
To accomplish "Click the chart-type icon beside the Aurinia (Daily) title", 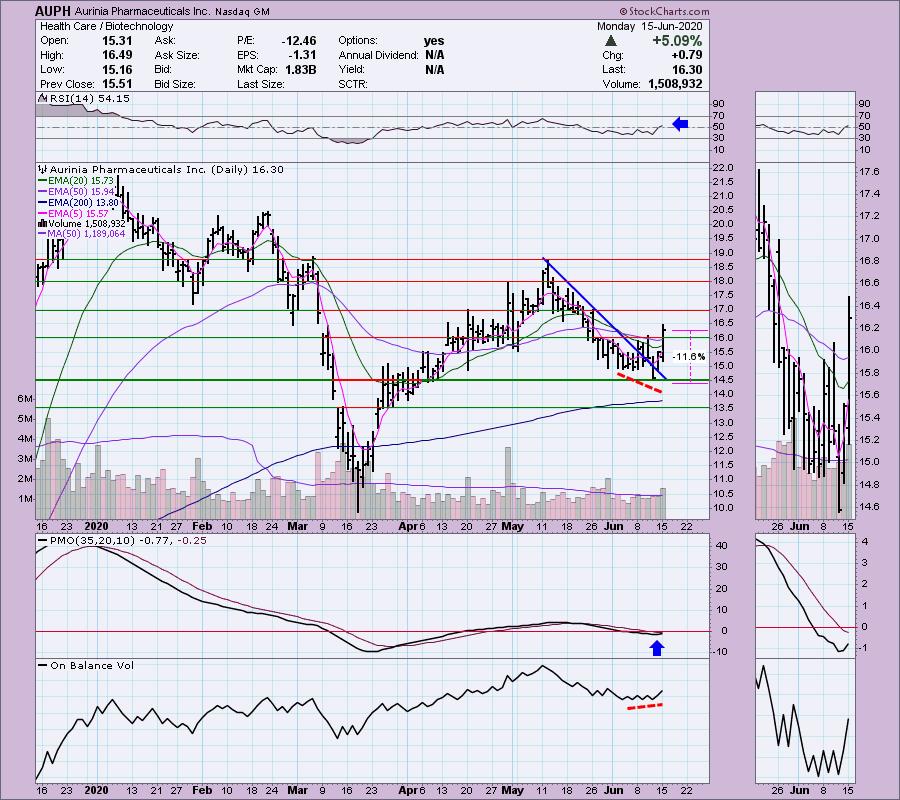I will tap(42, 169).
